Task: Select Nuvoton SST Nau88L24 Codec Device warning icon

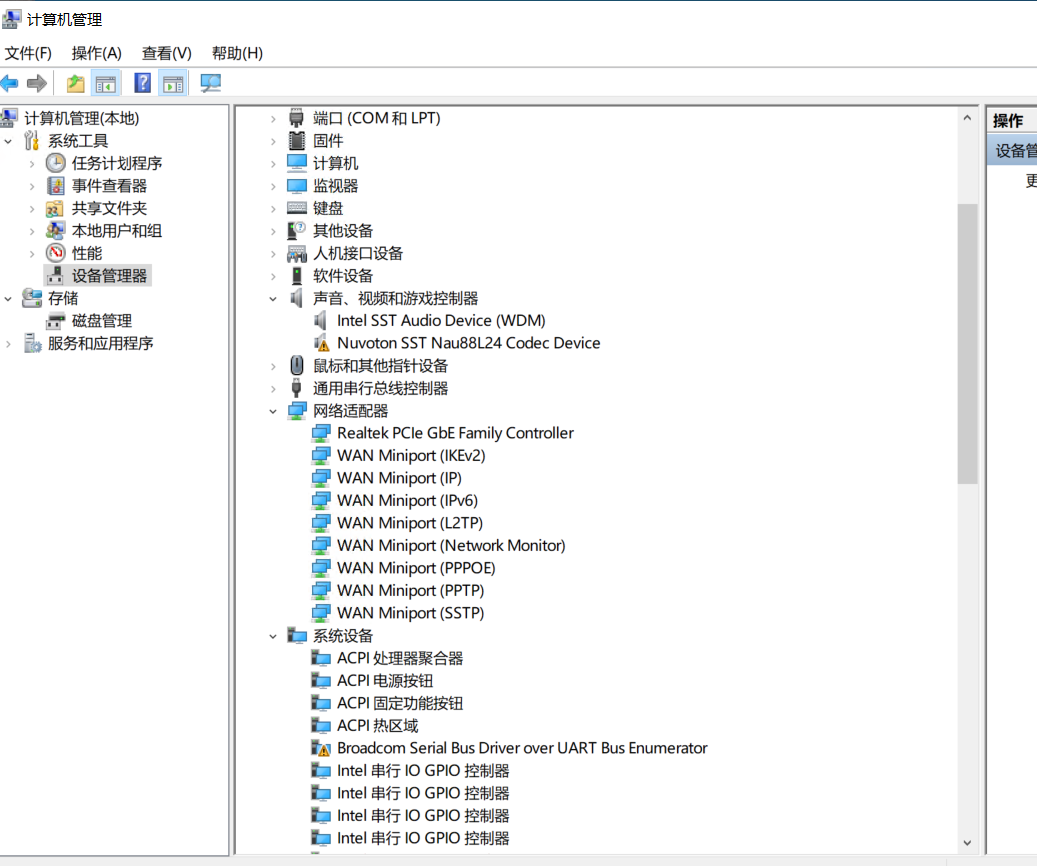Action: [x=321, y=343]
